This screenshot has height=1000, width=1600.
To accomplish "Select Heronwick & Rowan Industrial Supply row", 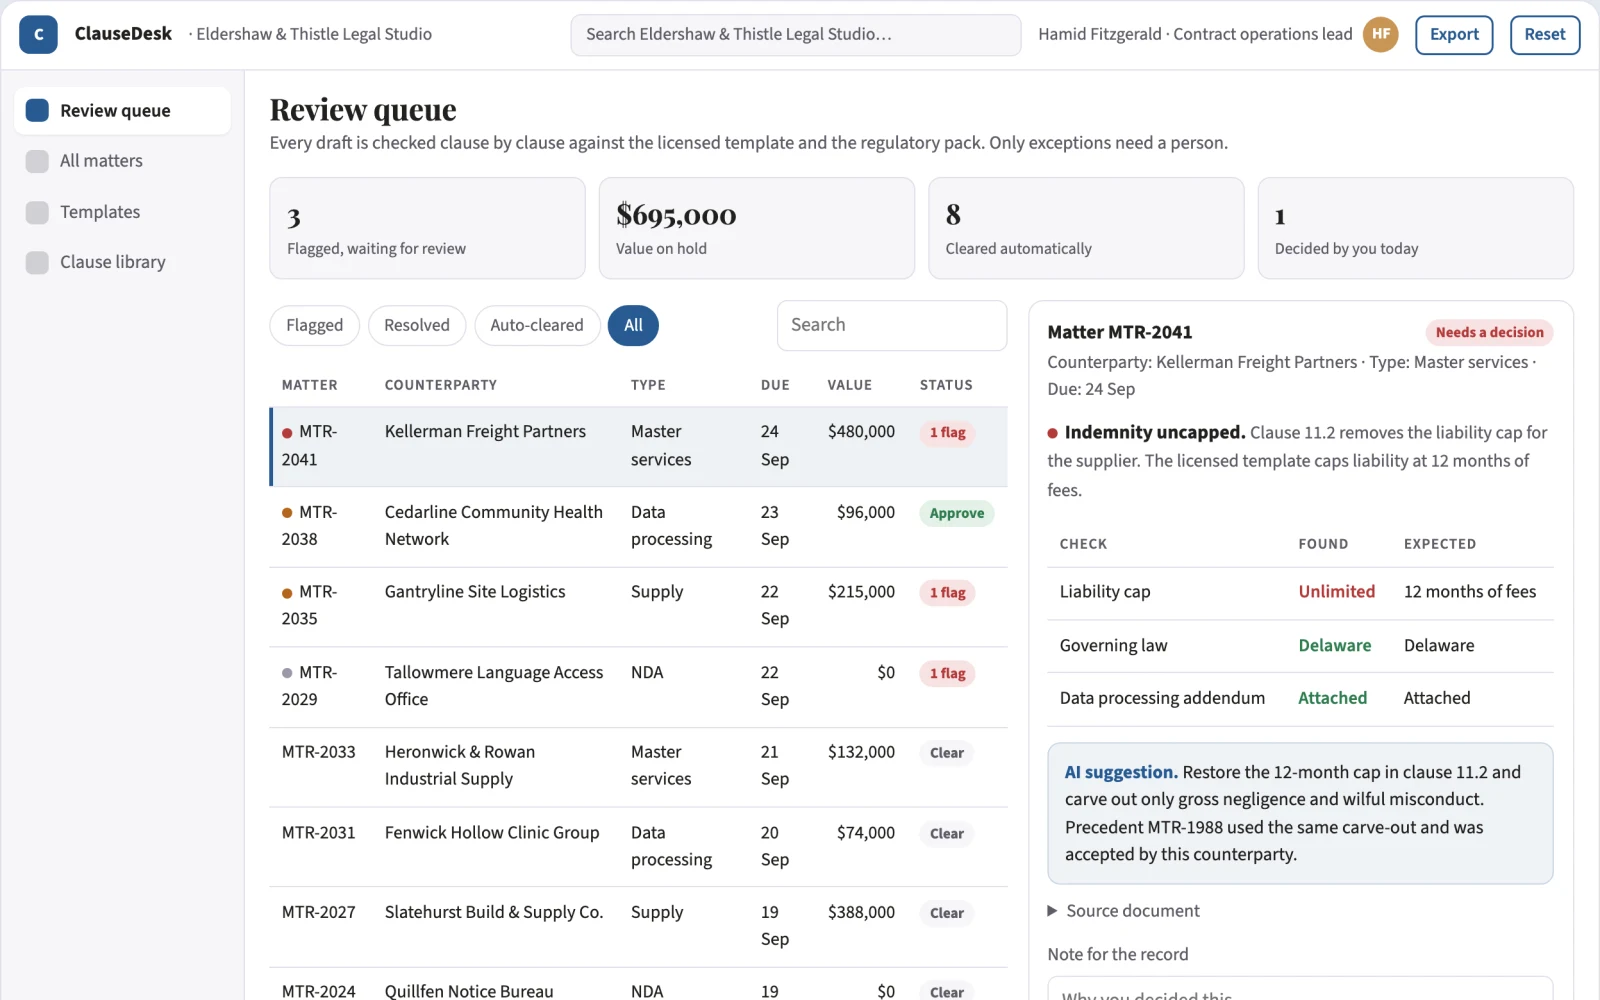I will click(638, 766).
